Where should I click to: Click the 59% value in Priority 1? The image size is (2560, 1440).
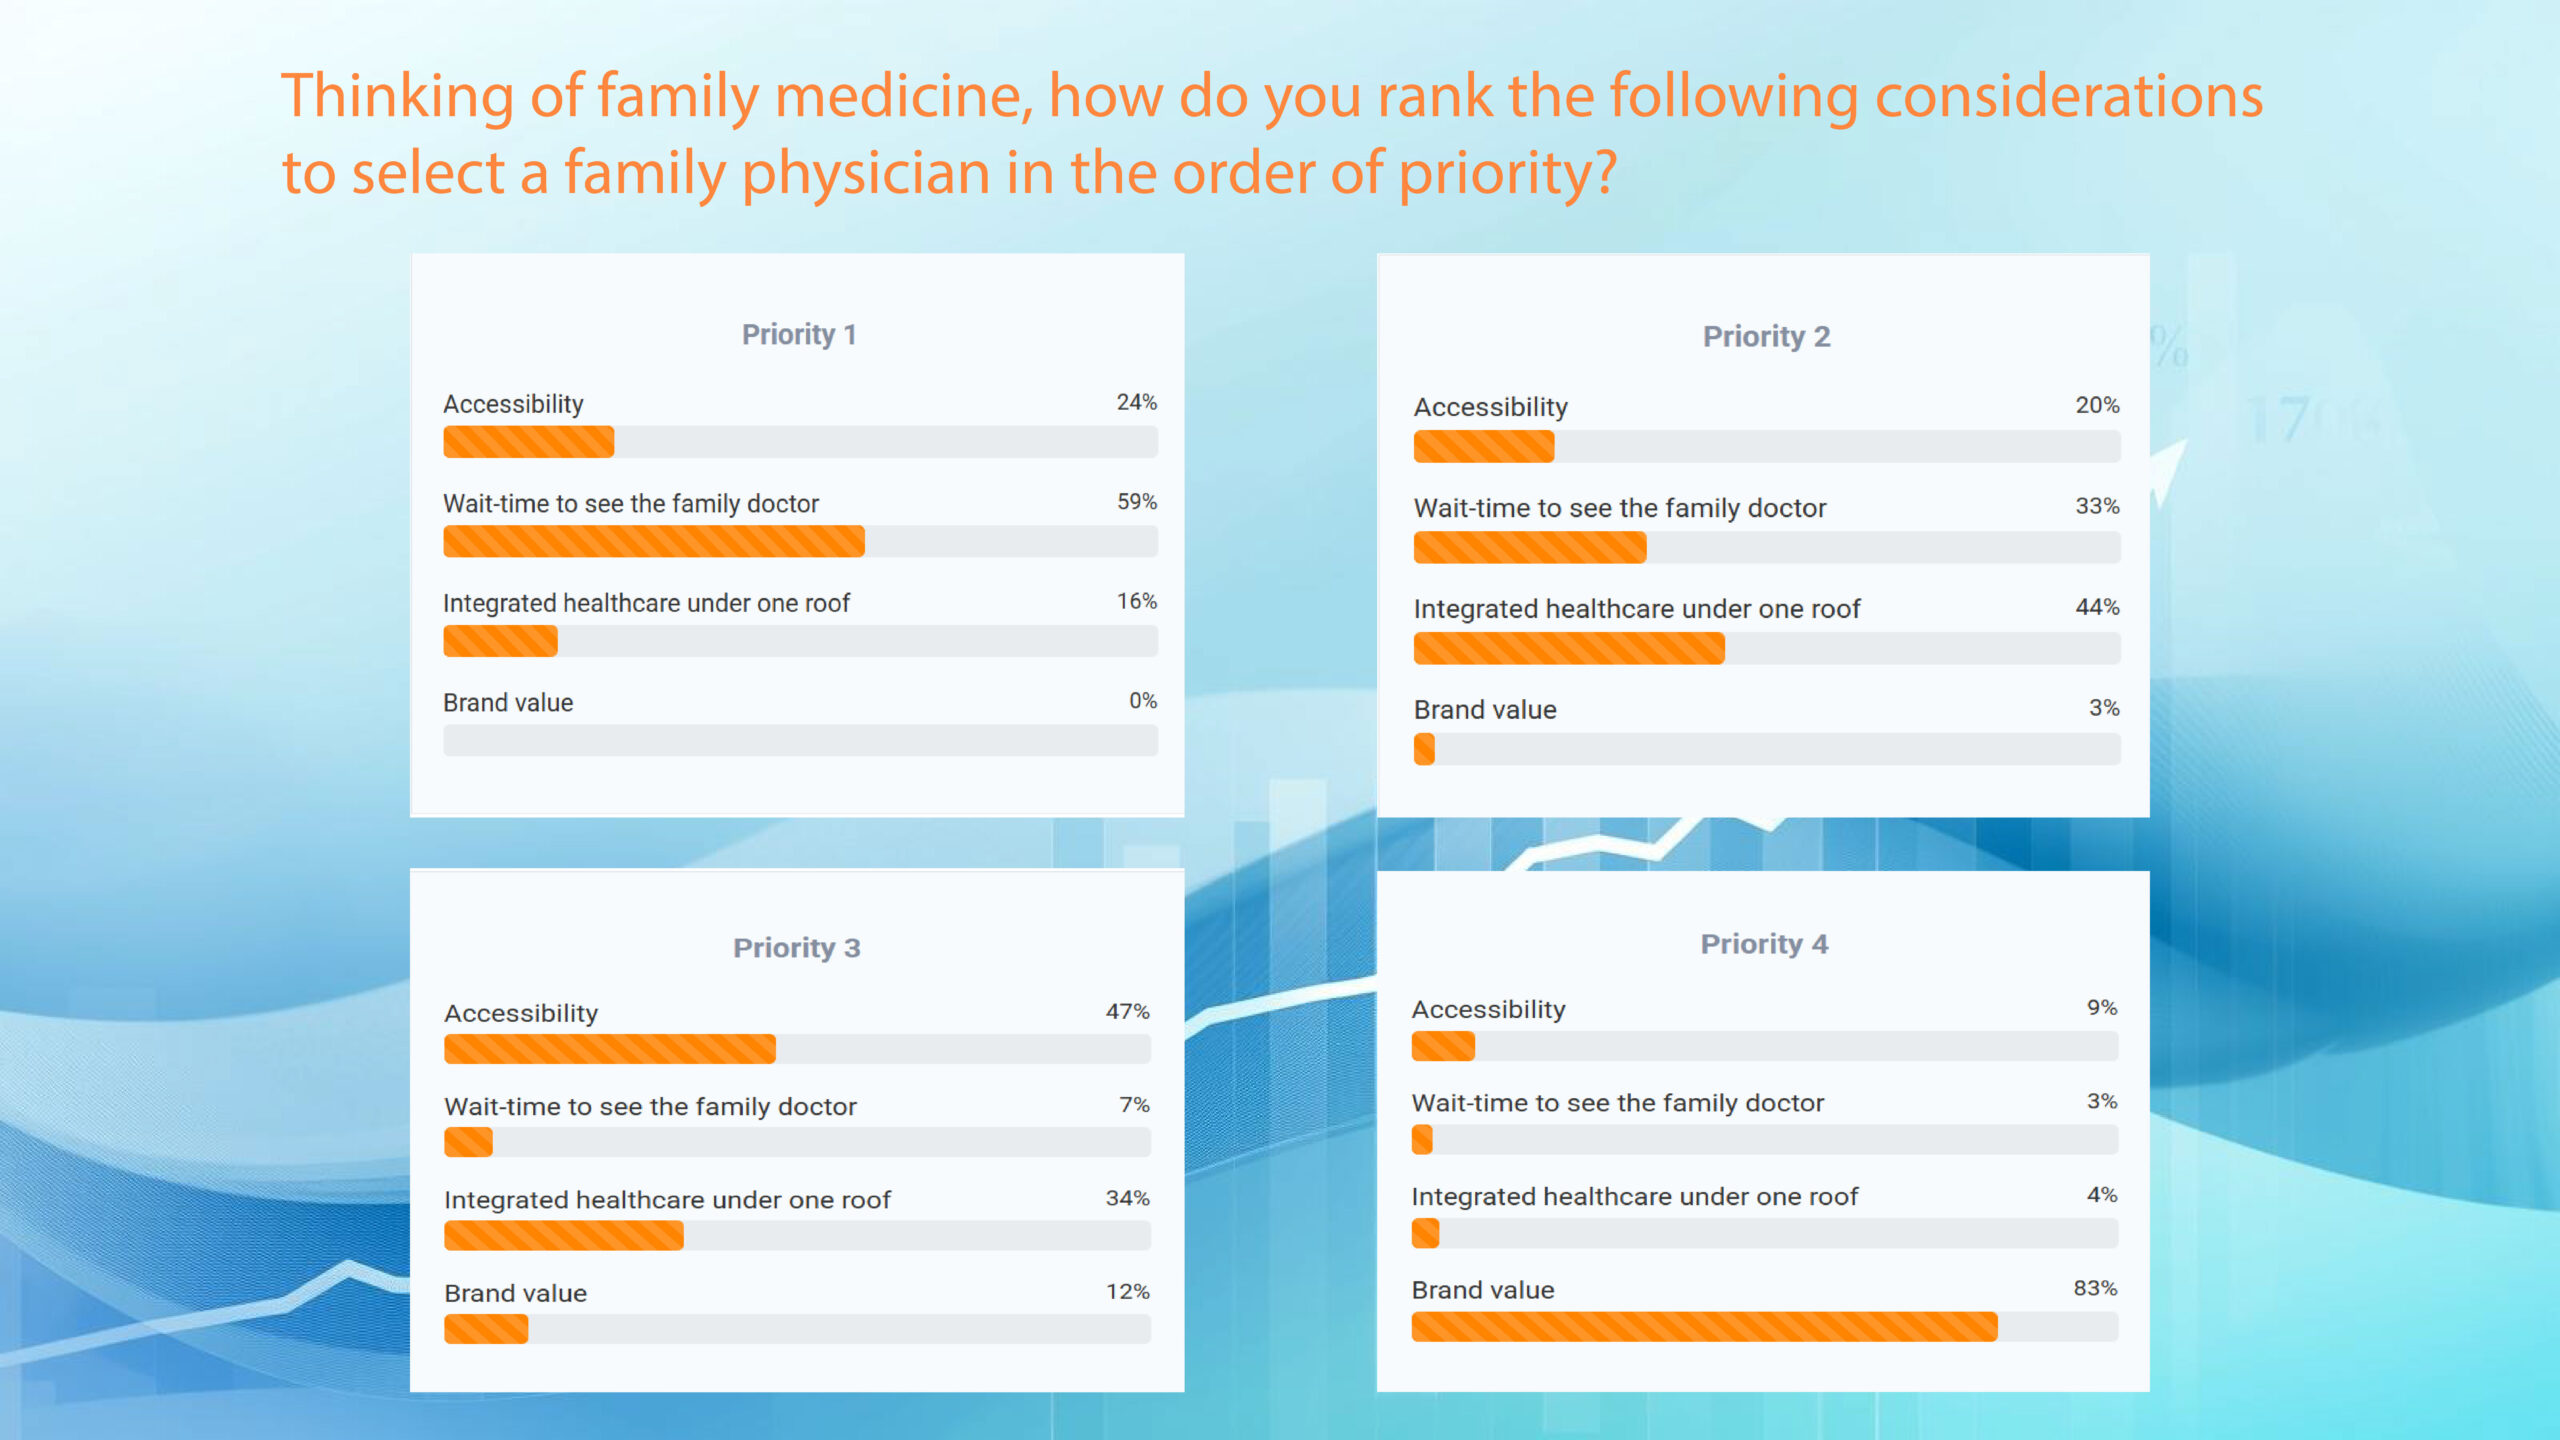point(1137,502)
